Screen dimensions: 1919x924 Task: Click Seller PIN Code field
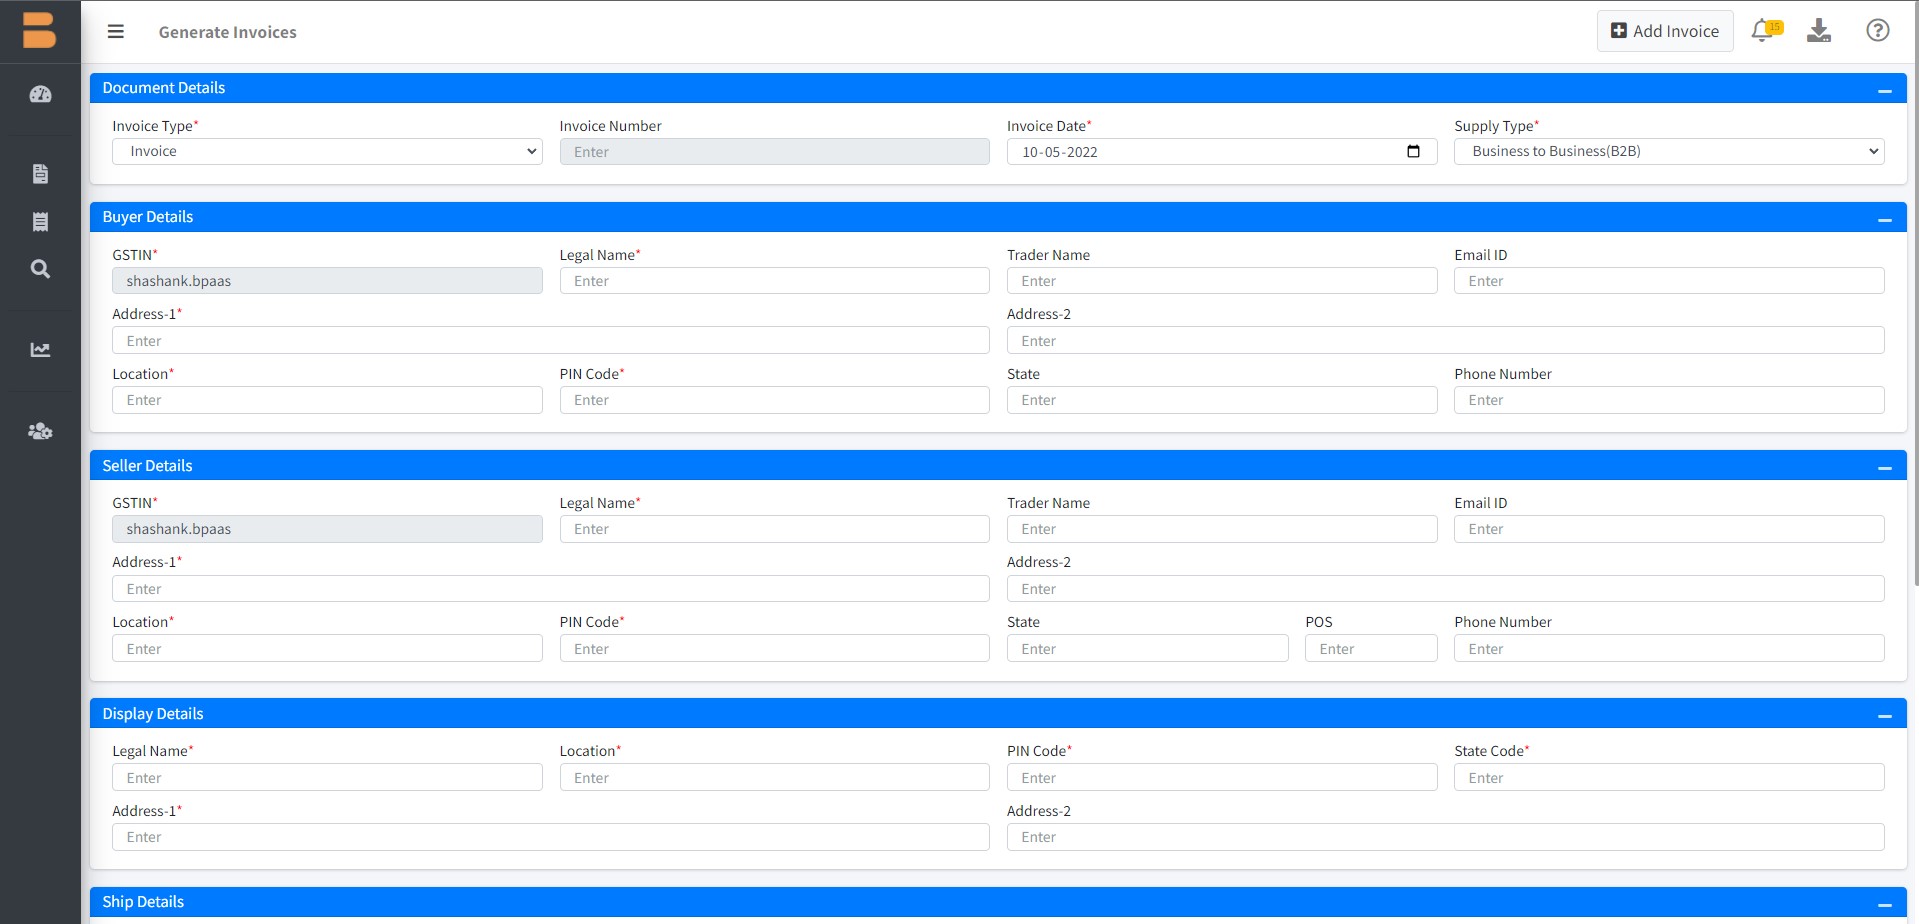[774, 648]
